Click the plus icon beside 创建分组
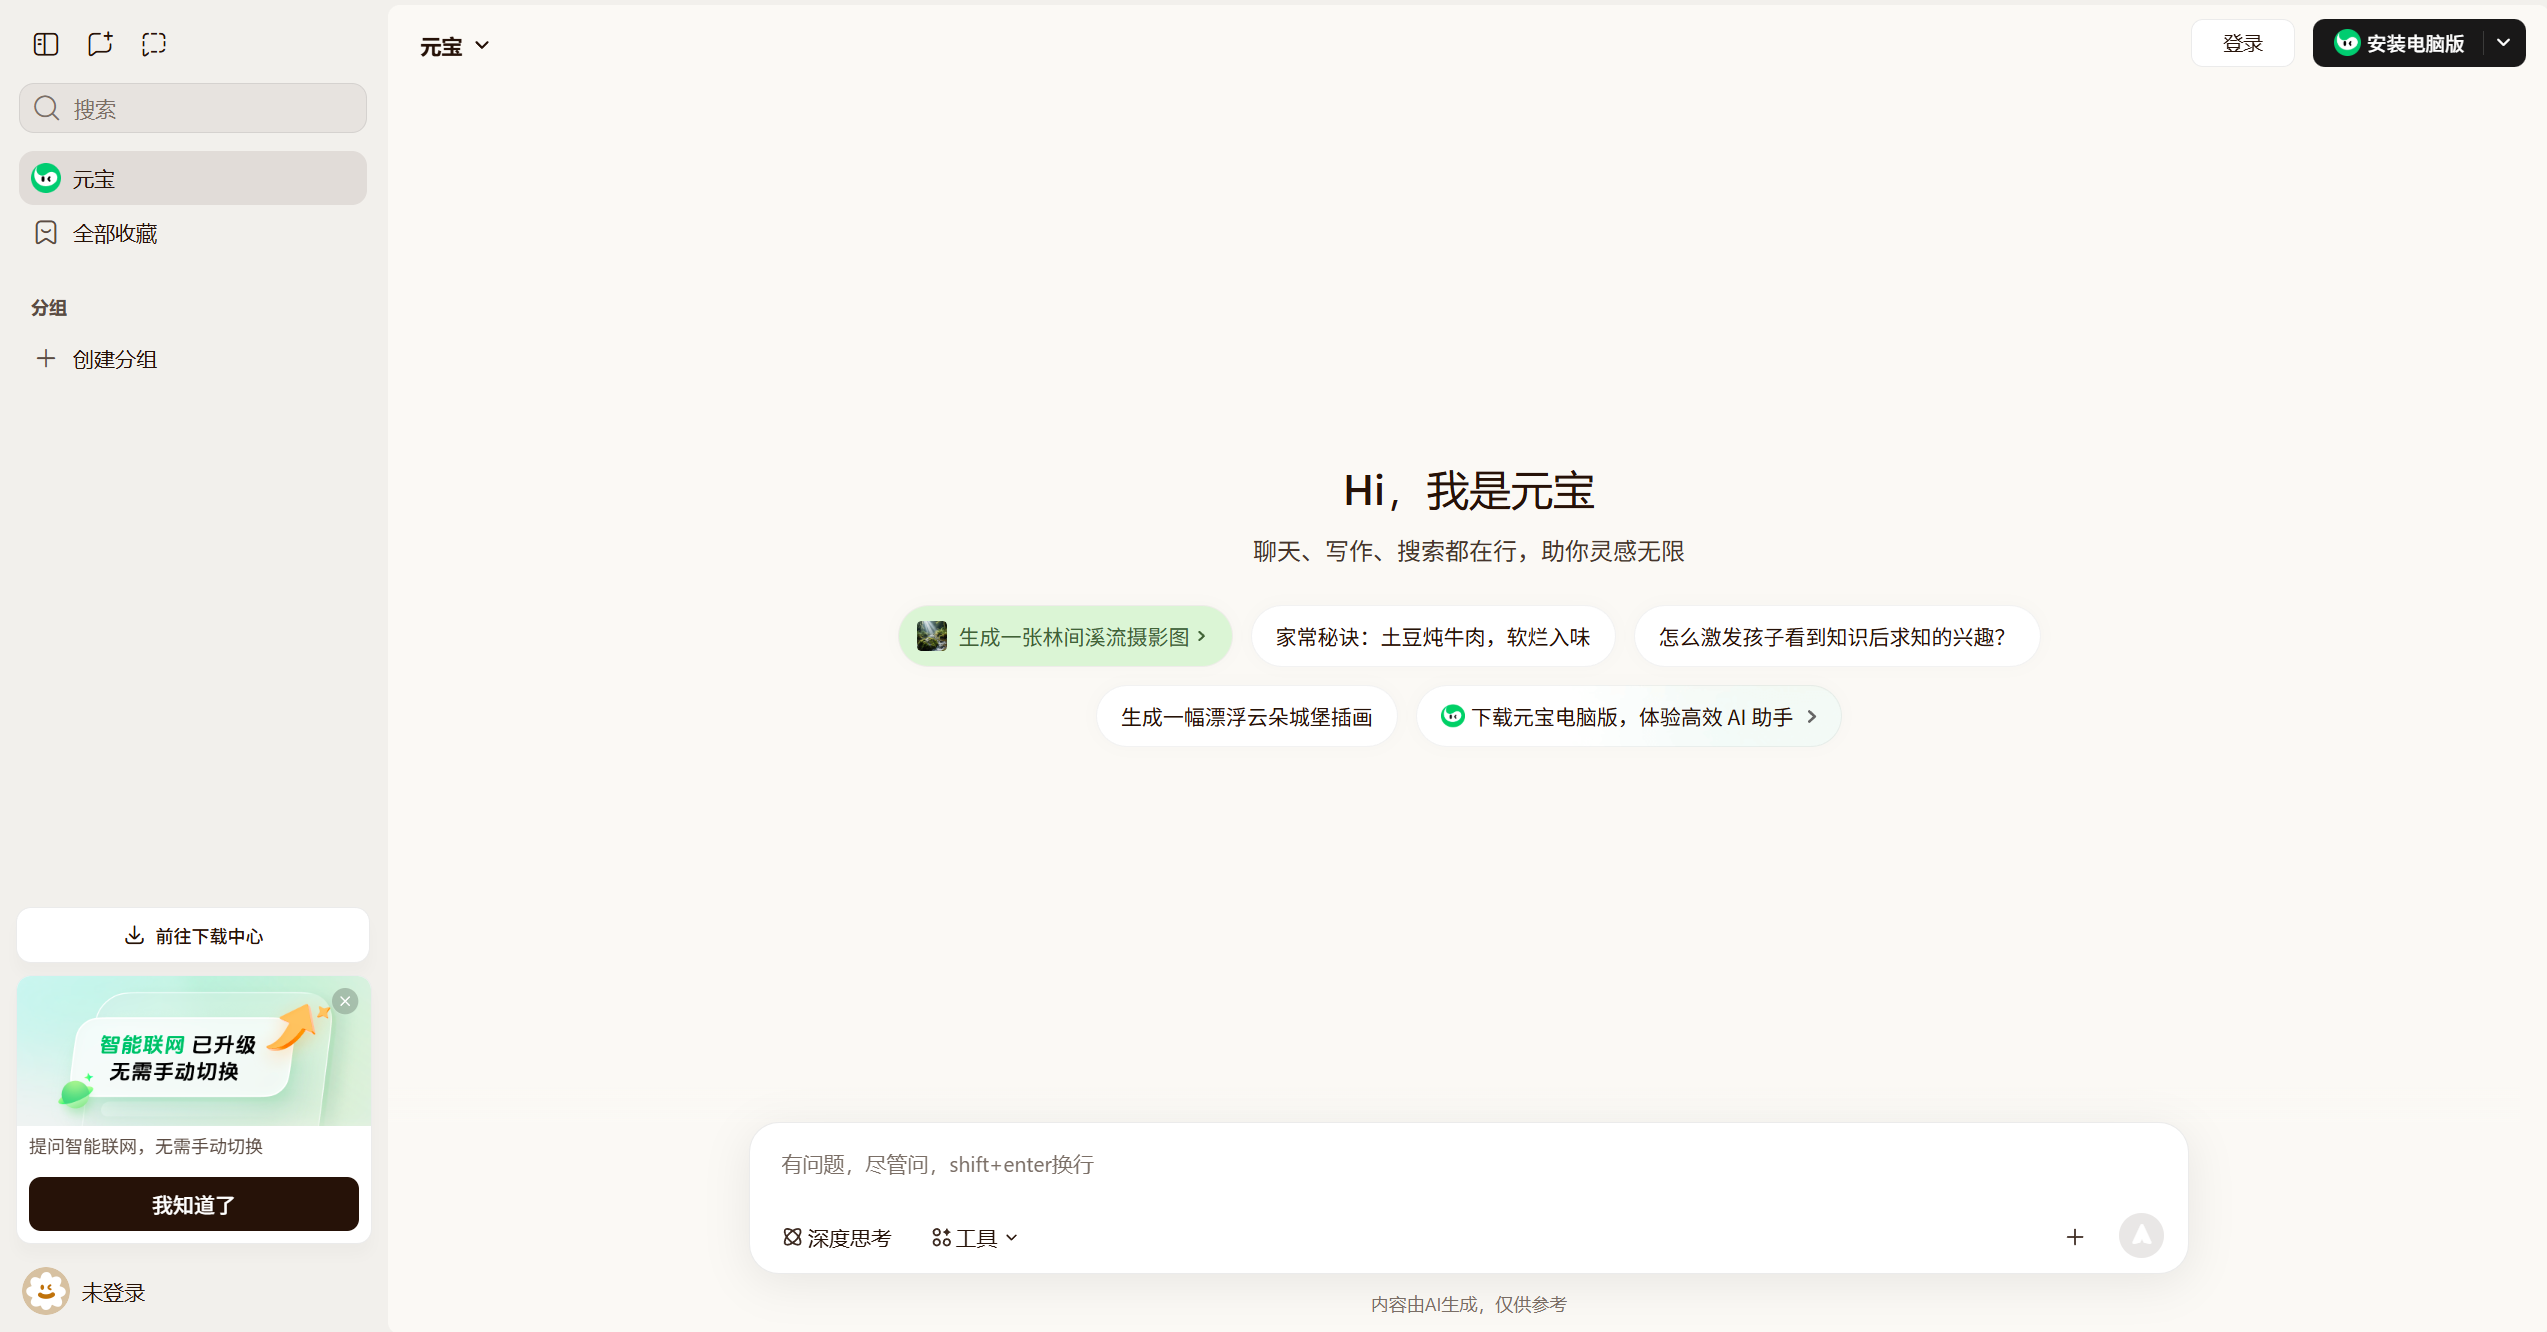 (46, 358)
